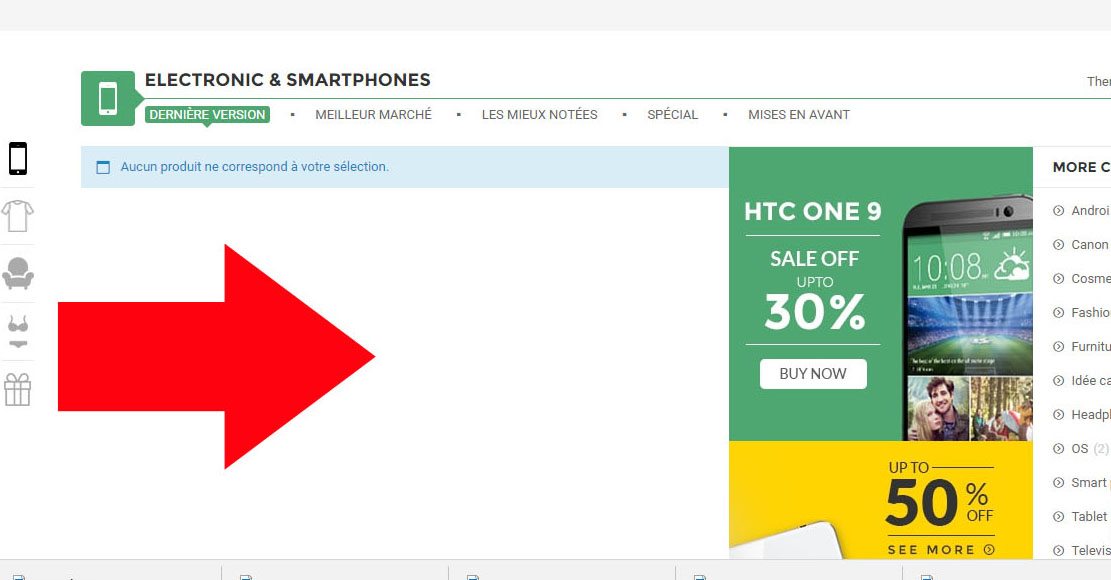Viewport: 1111px width, 580px height.
Task: Click the circled arrow next to SEE MORE
Action: point(989,549)
